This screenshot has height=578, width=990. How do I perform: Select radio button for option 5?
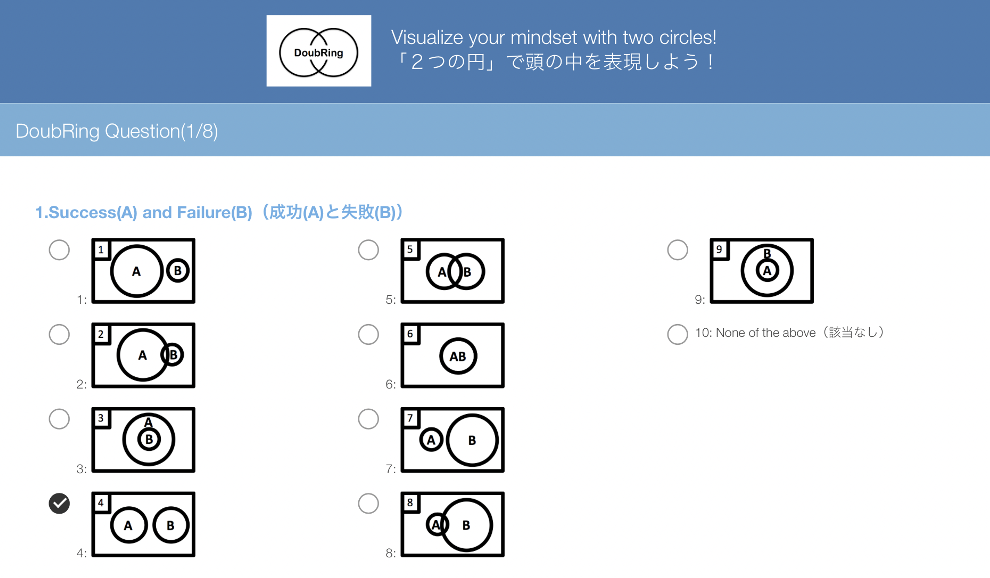click(x=369, y=250)
